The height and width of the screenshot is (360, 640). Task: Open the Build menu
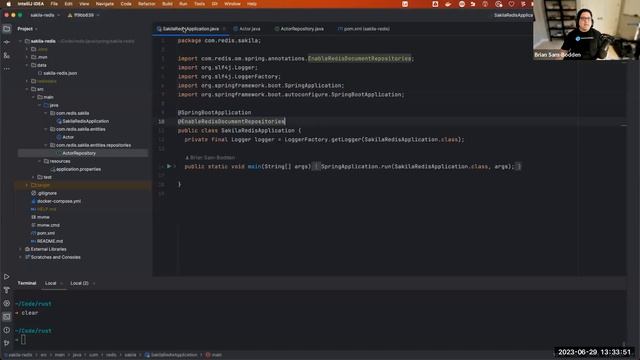click(167, 4)
